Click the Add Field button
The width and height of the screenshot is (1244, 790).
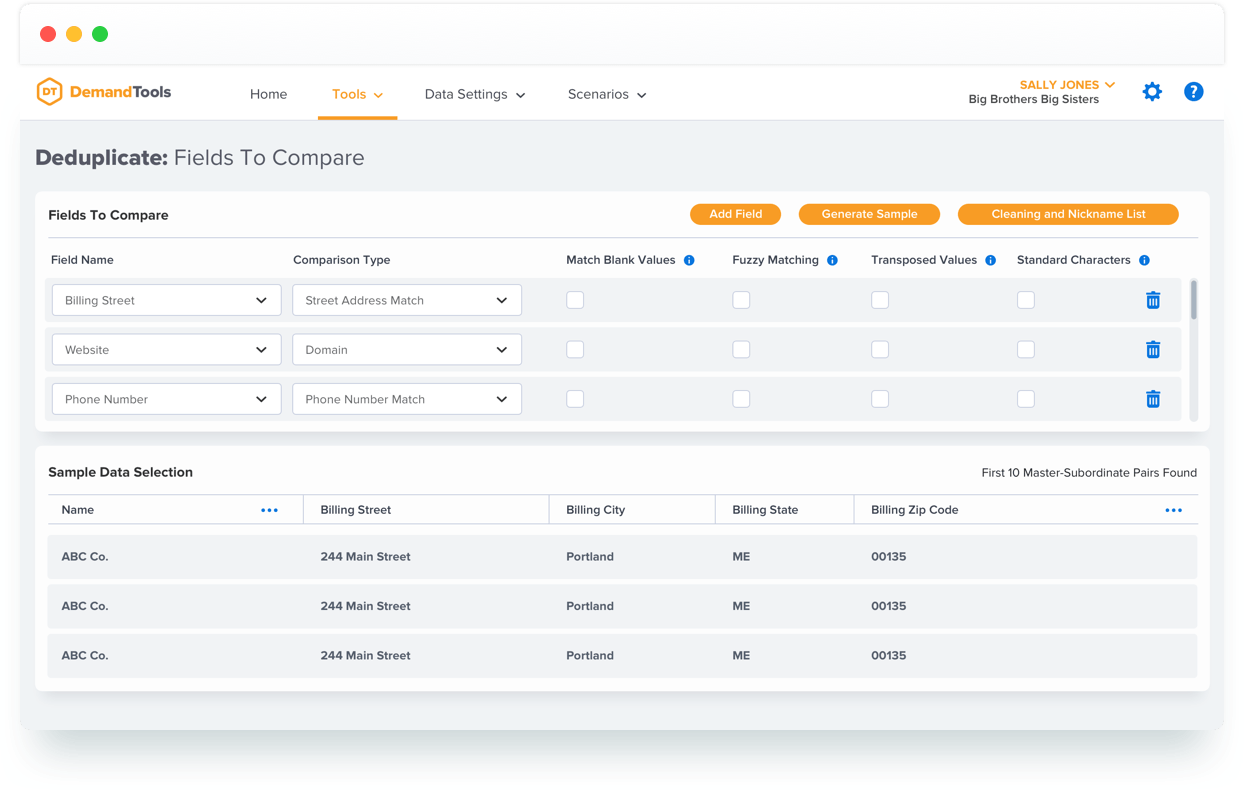(x=736, y=214)
